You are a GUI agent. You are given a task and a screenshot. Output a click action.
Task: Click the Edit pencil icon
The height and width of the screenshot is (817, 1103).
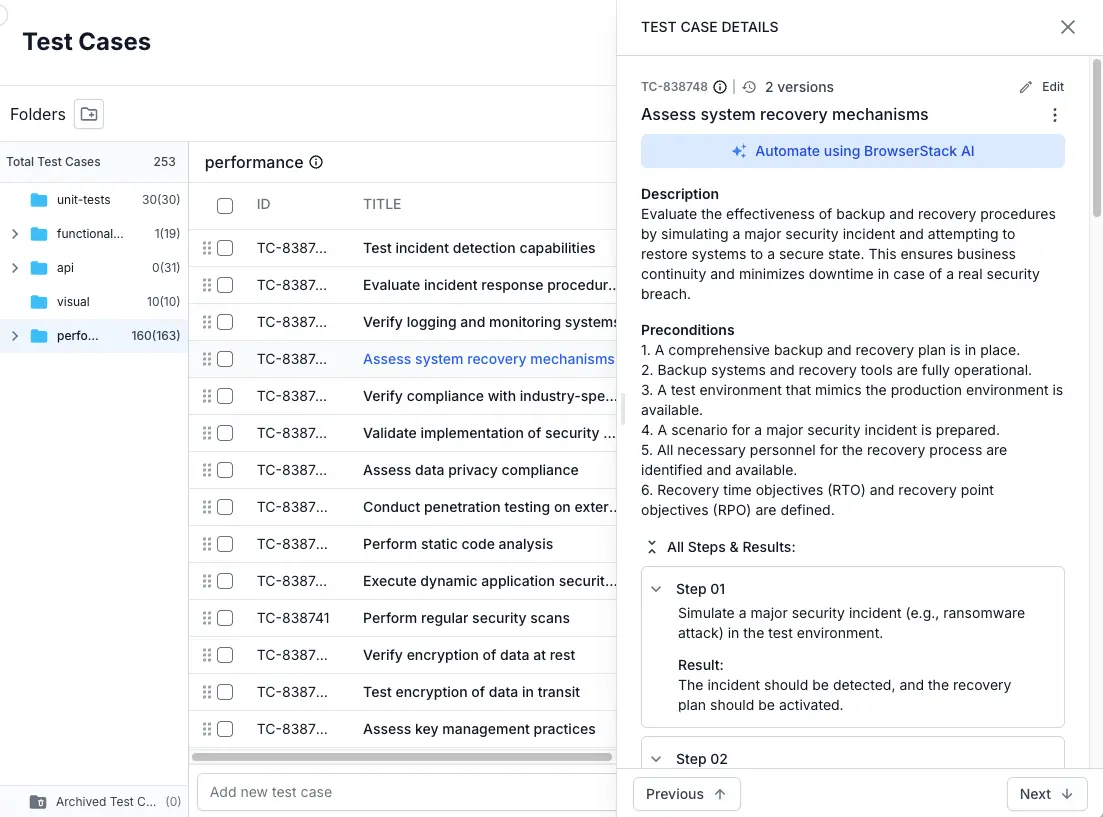tap(1025, 87)
